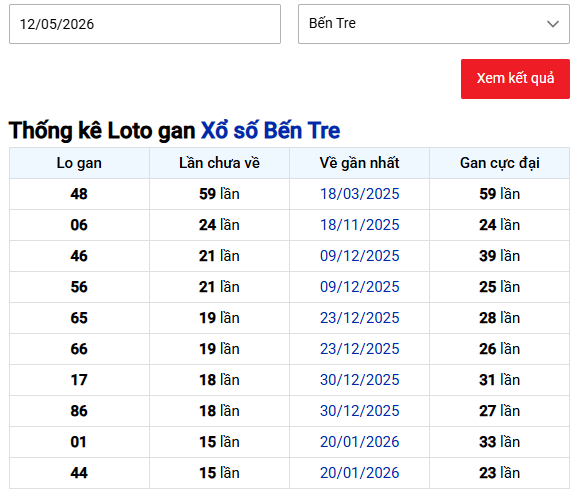This screenshot has width=578, height=494.
Task: Click the Lần chưa về column header
Action: point(219,163)
